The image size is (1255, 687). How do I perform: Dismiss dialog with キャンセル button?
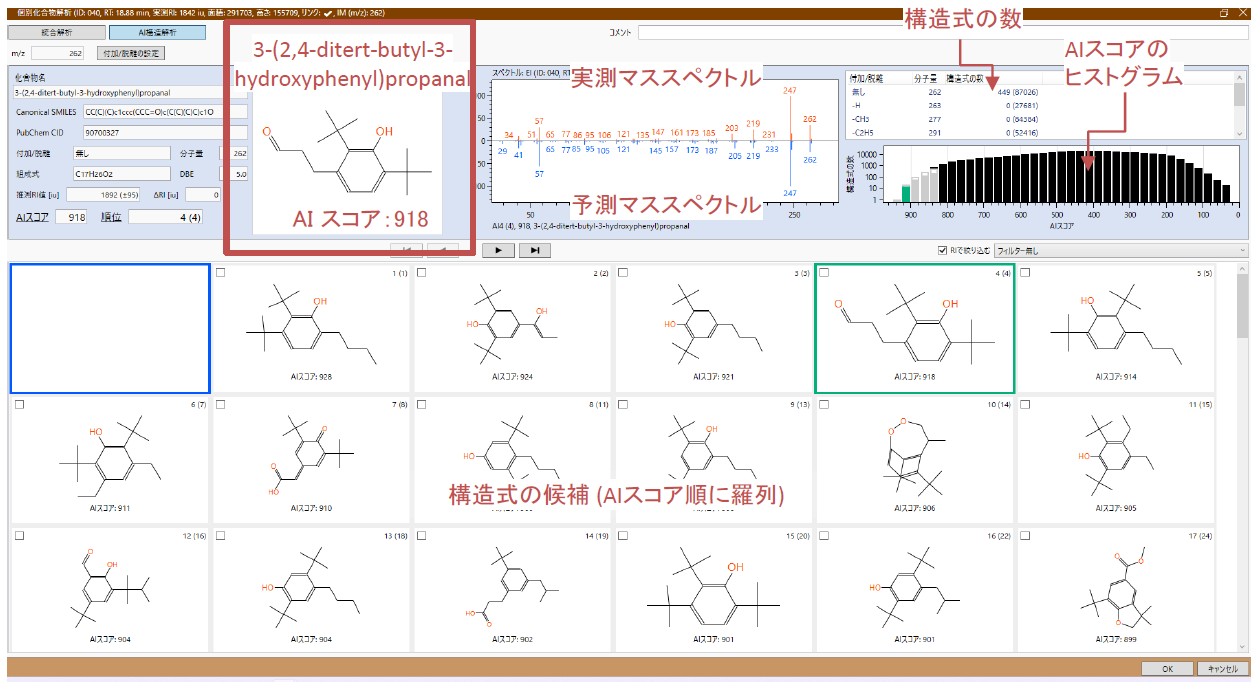(1222, 669)
